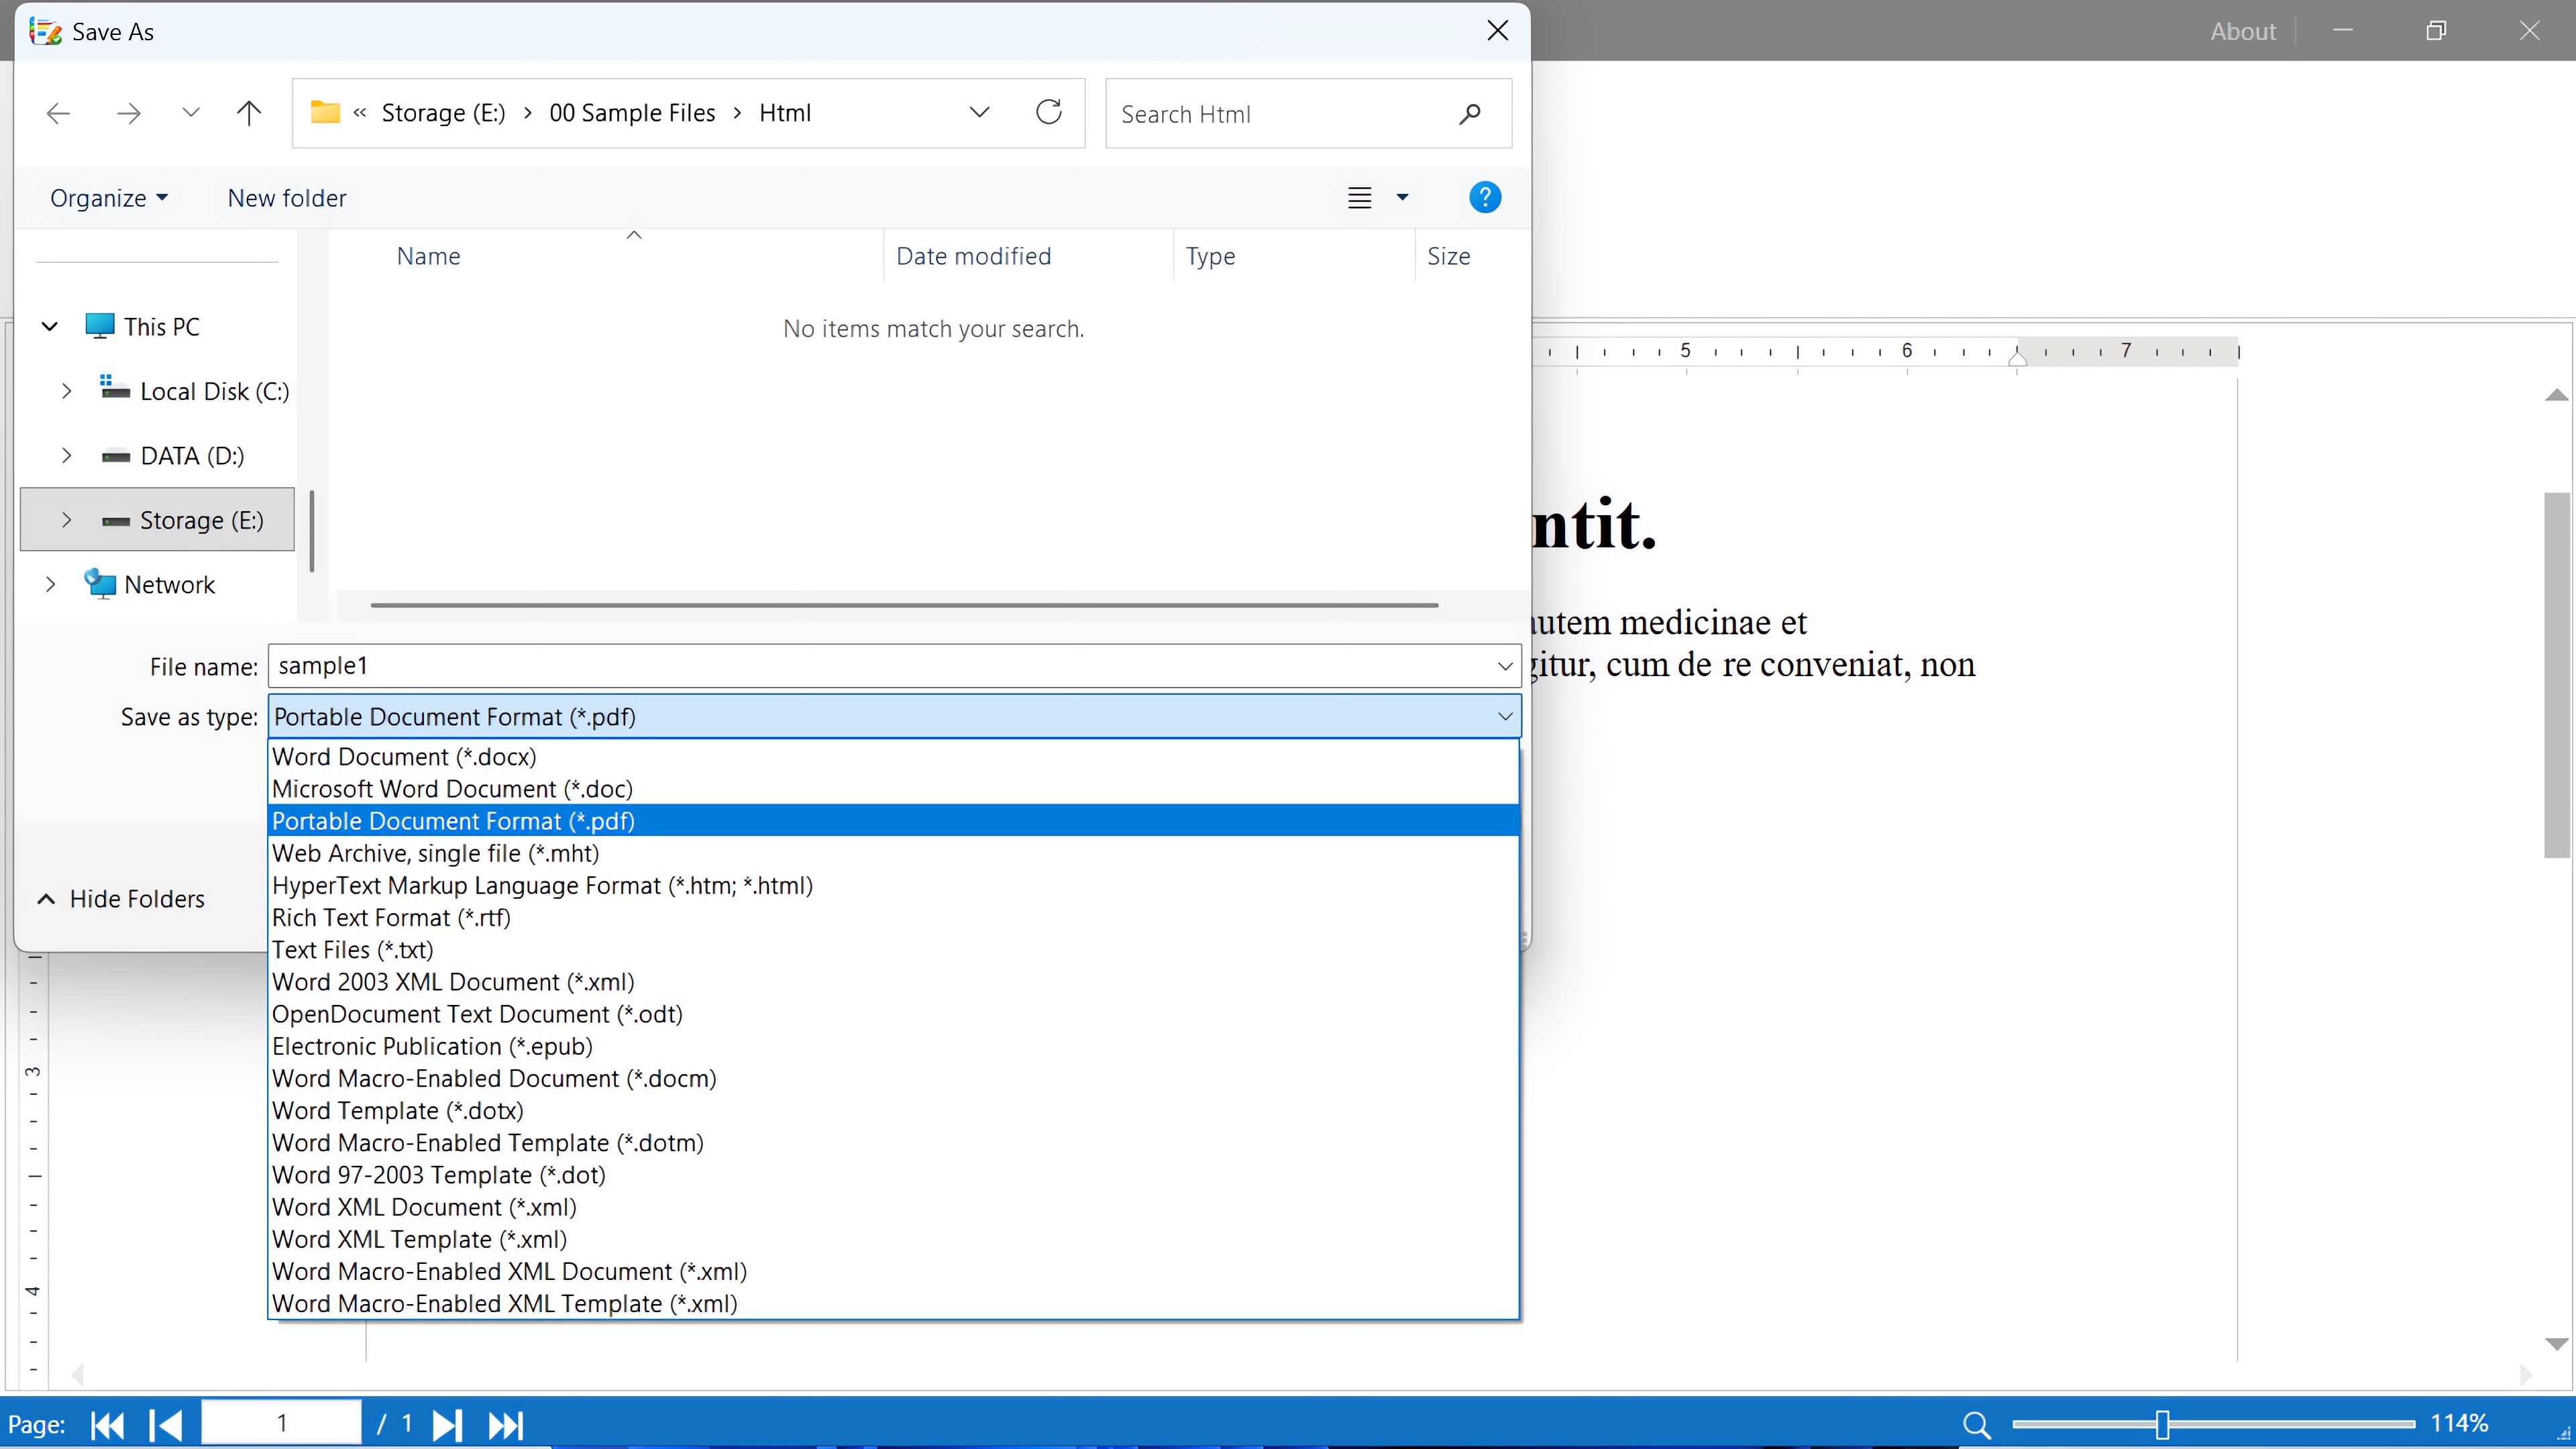Click the change view list icon

1359,197
